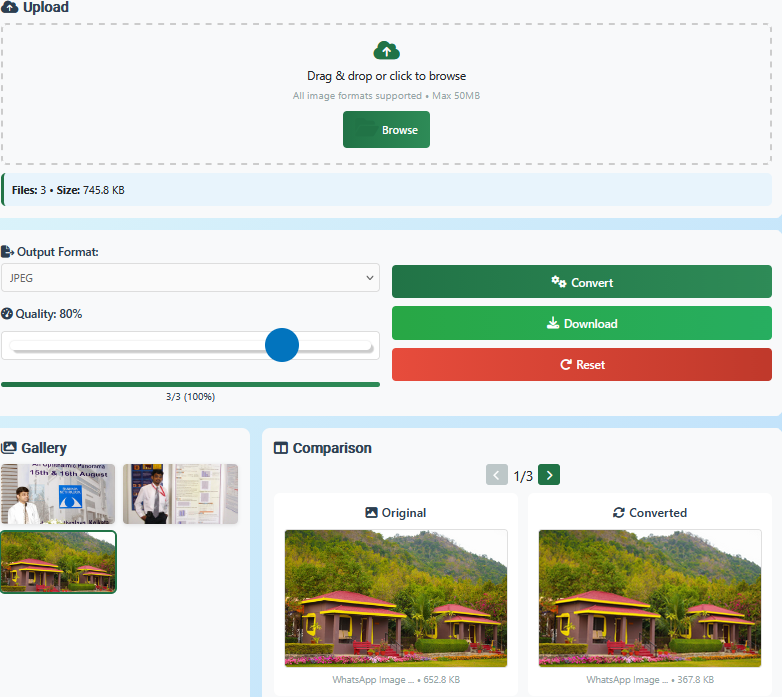Image resolution: width=782 pixels, height=700 pixels.
Task: Click the Quality slider handle
Action: (282, 345)
